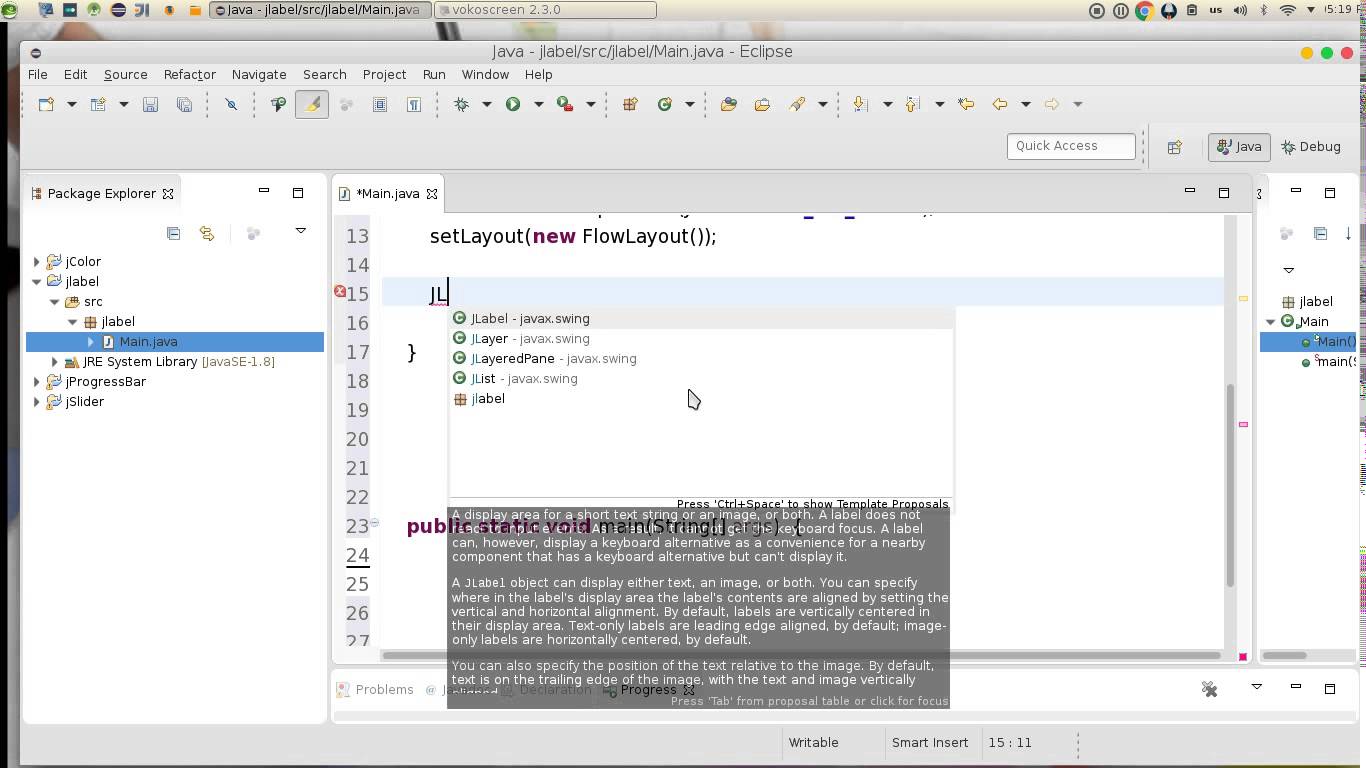Image resolution: width=1366 pixels, height=768 pixels.
Task: Collapse All items in Package Explorer
Action: click(x=173, y=233)
